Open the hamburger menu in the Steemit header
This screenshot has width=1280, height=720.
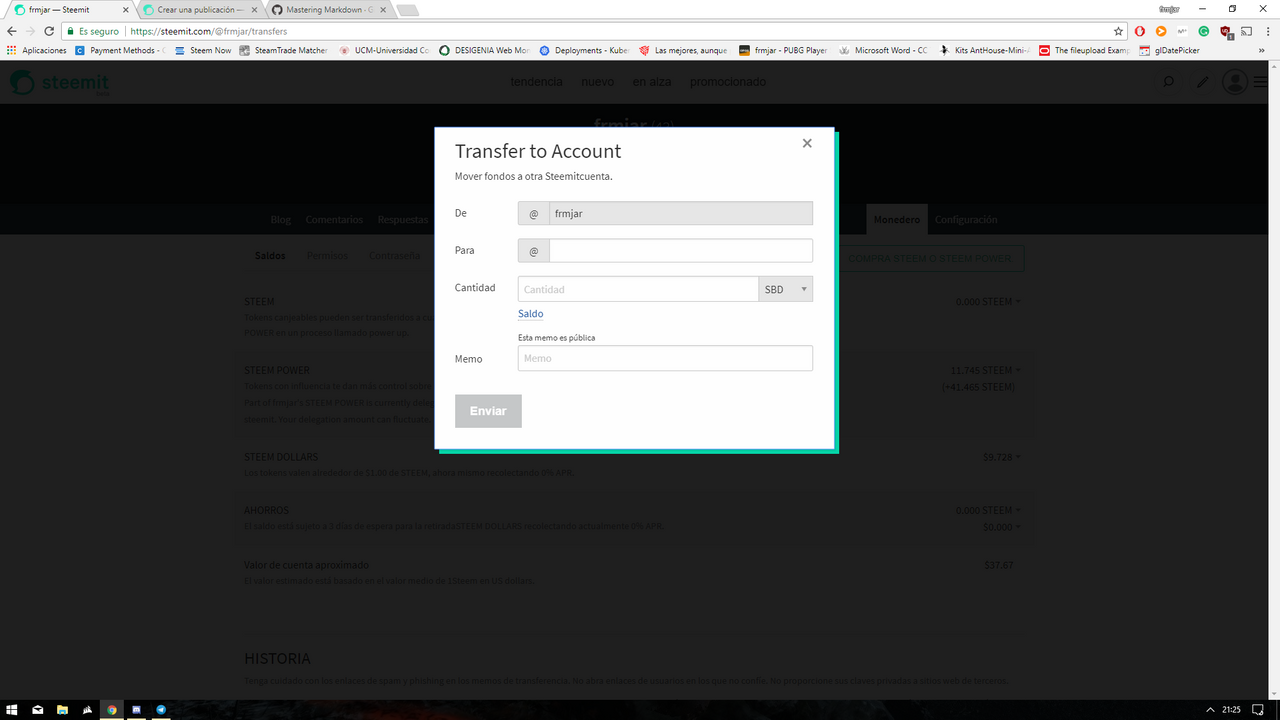point(1260,82)
